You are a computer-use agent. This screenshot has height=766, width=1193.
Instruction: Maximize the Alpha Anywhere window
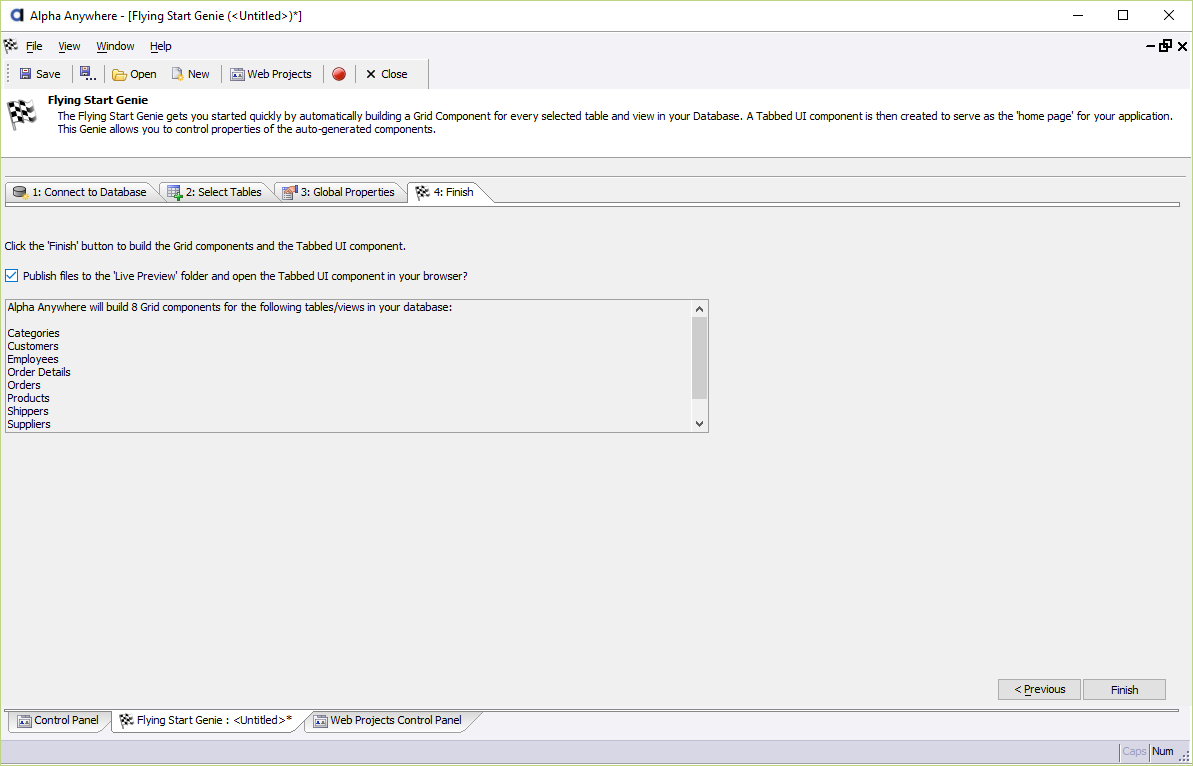[x=1123, y=15]
